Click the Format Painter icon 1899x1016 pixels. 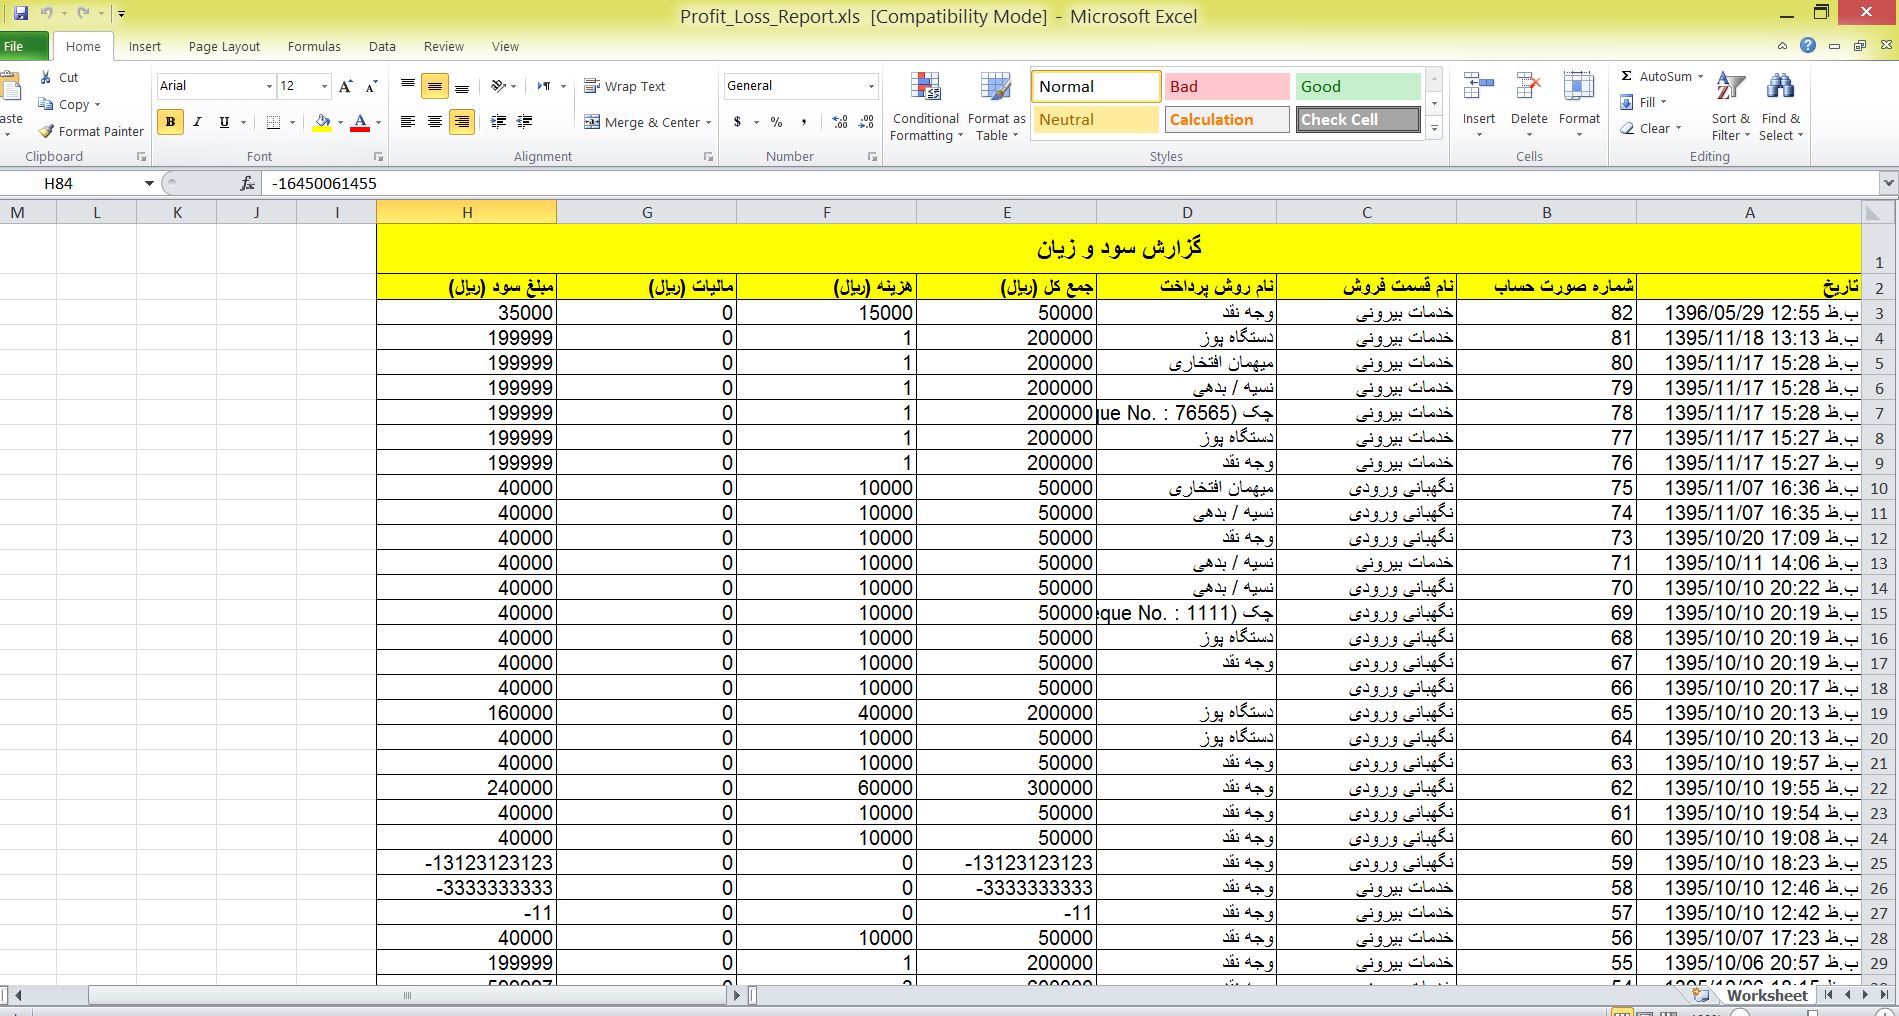click(46, 131)
